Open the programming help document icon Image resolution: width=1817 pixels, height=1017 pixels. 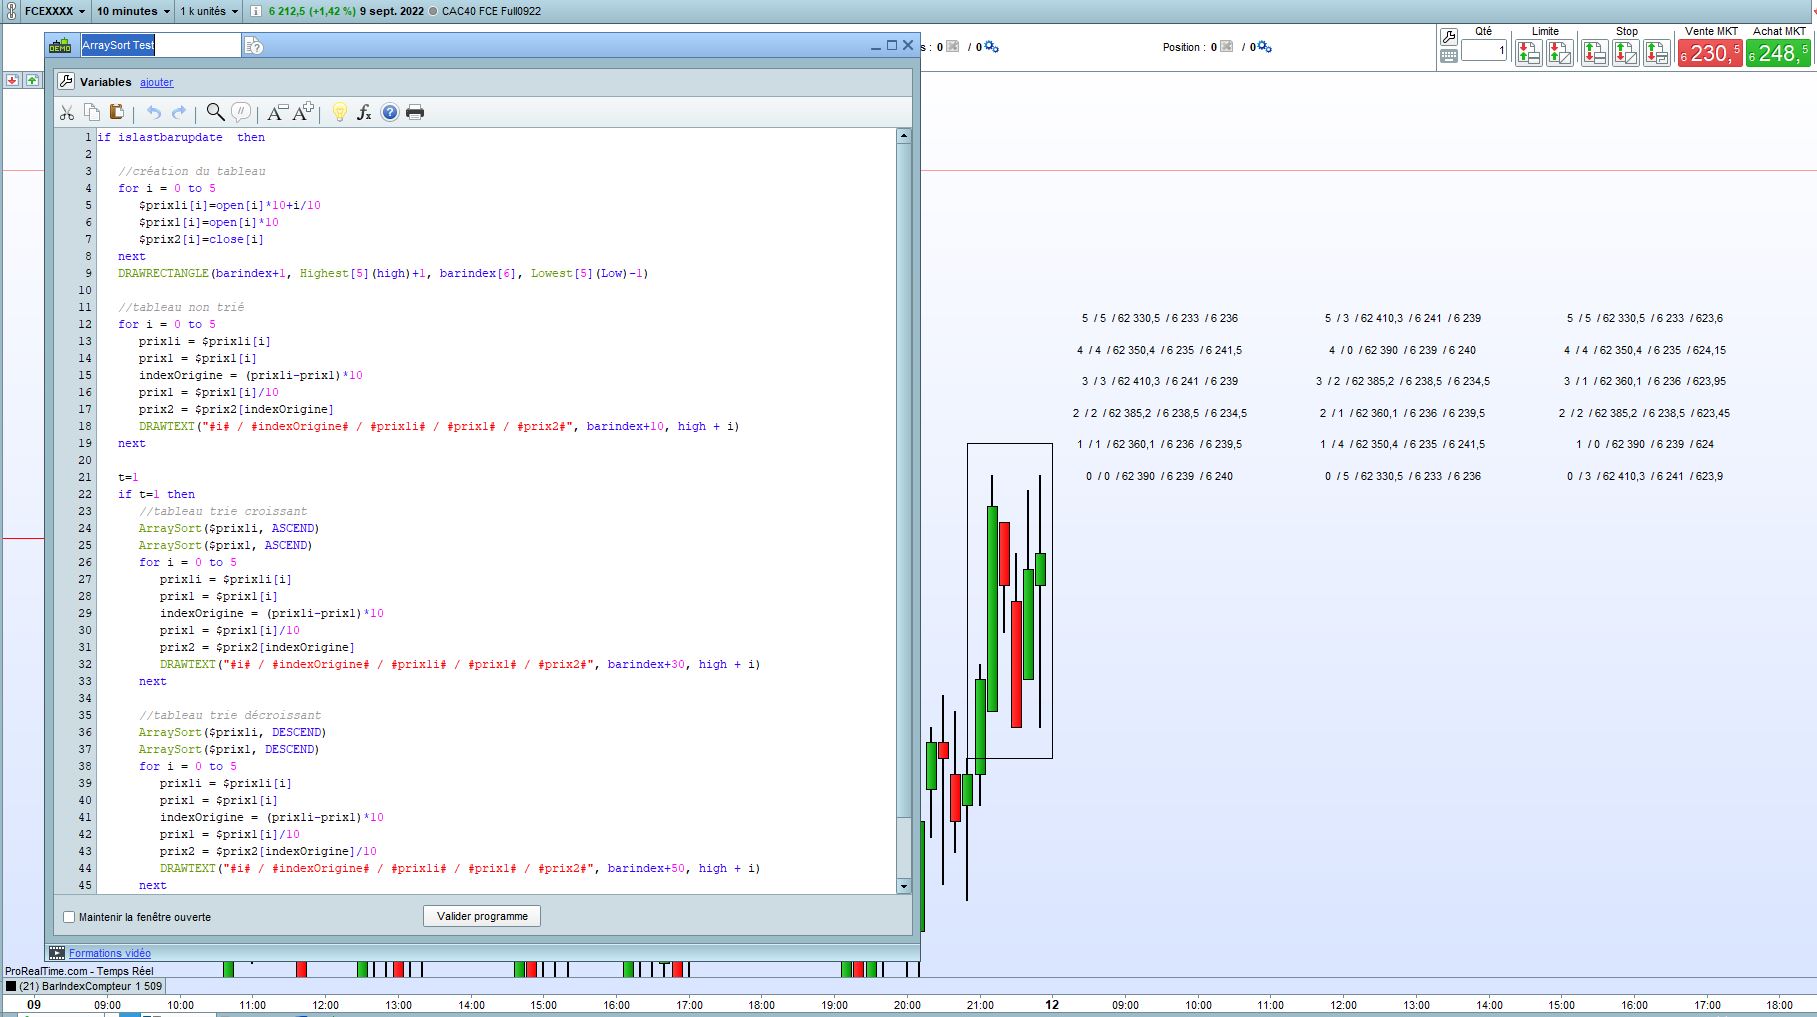click(x=254, y=46)
